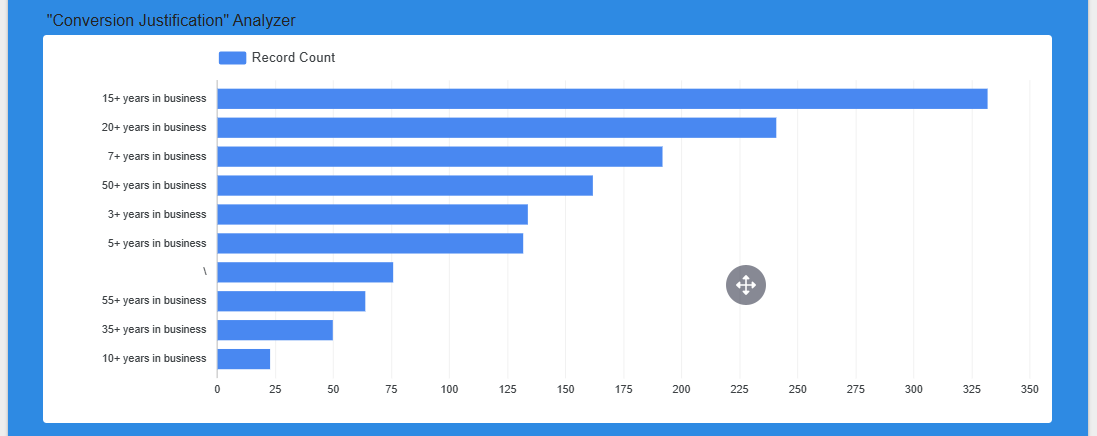Screen dimensions: 1097x436
Task: Select the 3+ years in business bar
Action: (372, 215)
